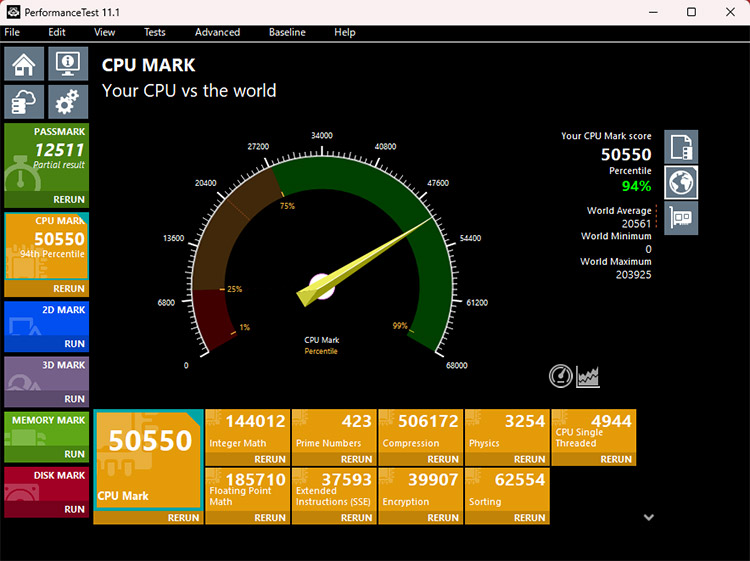This screenshot has height=561, width=750.
Task: Click the World Maximum 203925 value
Action: click(x=633, y=275)
